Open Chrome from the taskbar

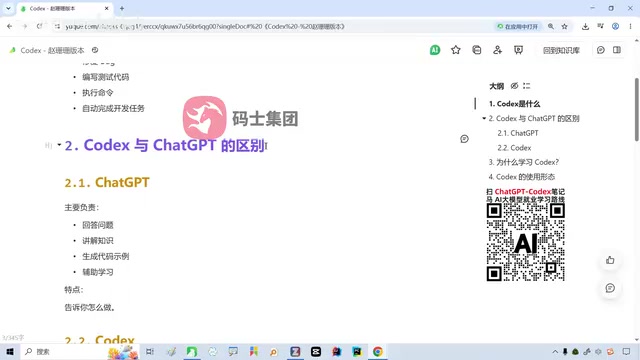378,351
